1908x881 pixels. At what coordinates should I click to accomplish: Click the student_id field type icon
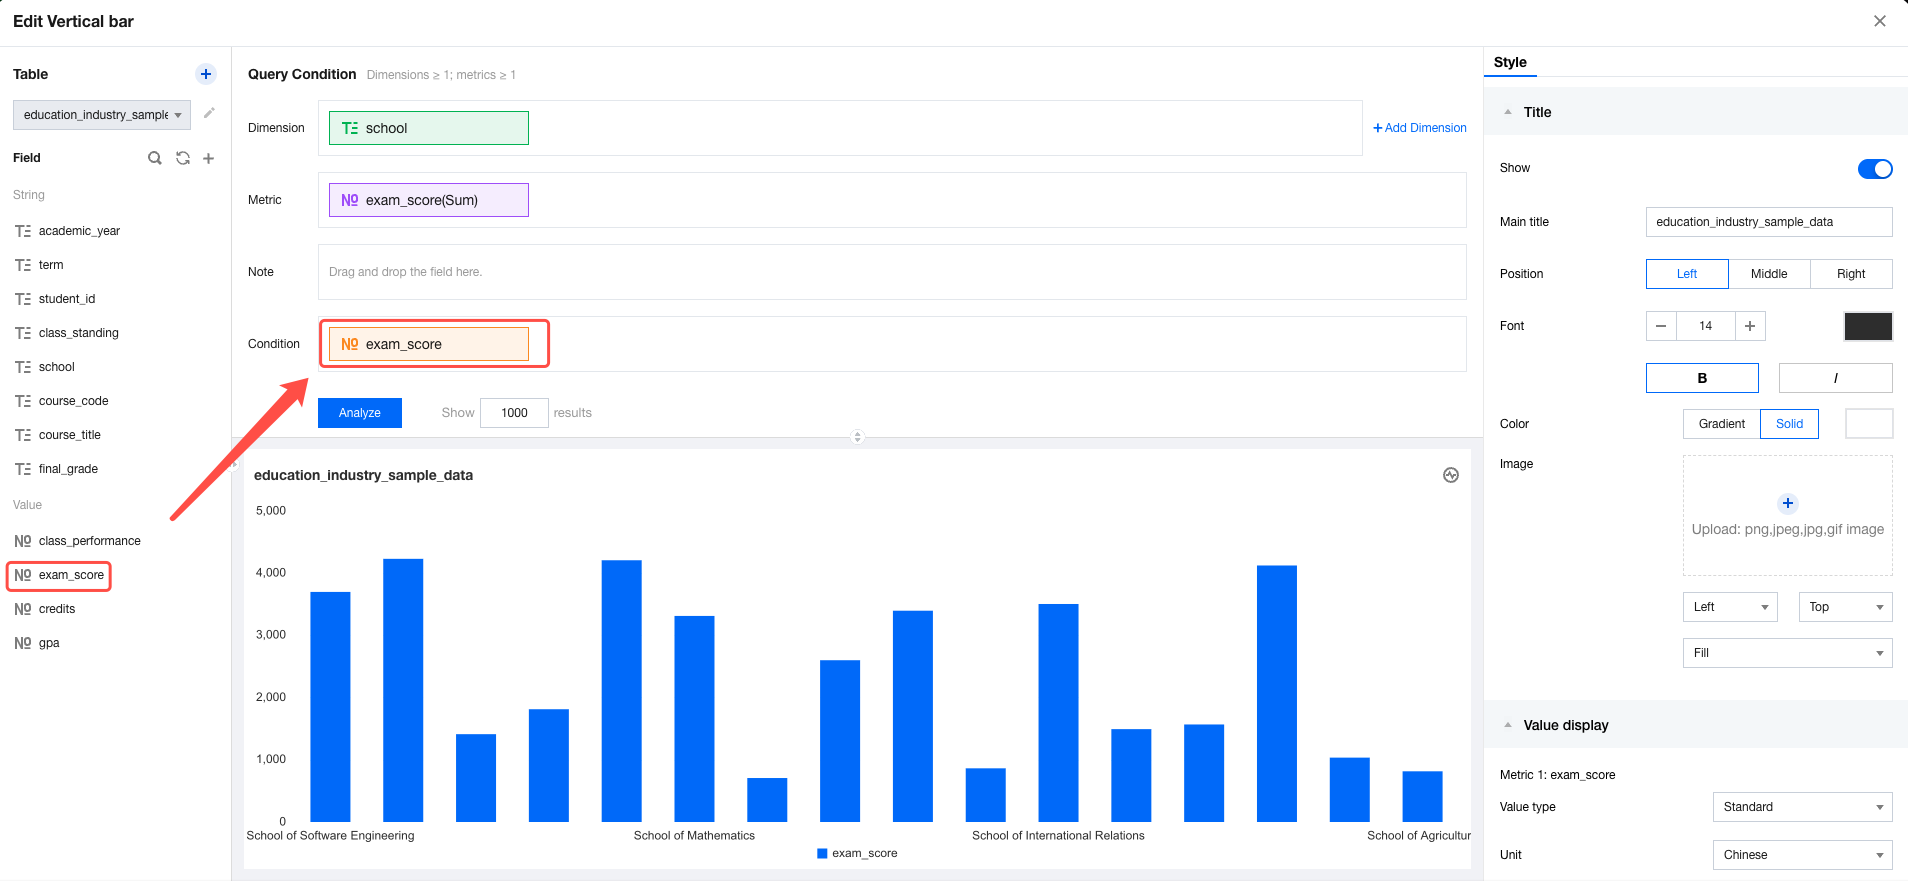point(23,299)
